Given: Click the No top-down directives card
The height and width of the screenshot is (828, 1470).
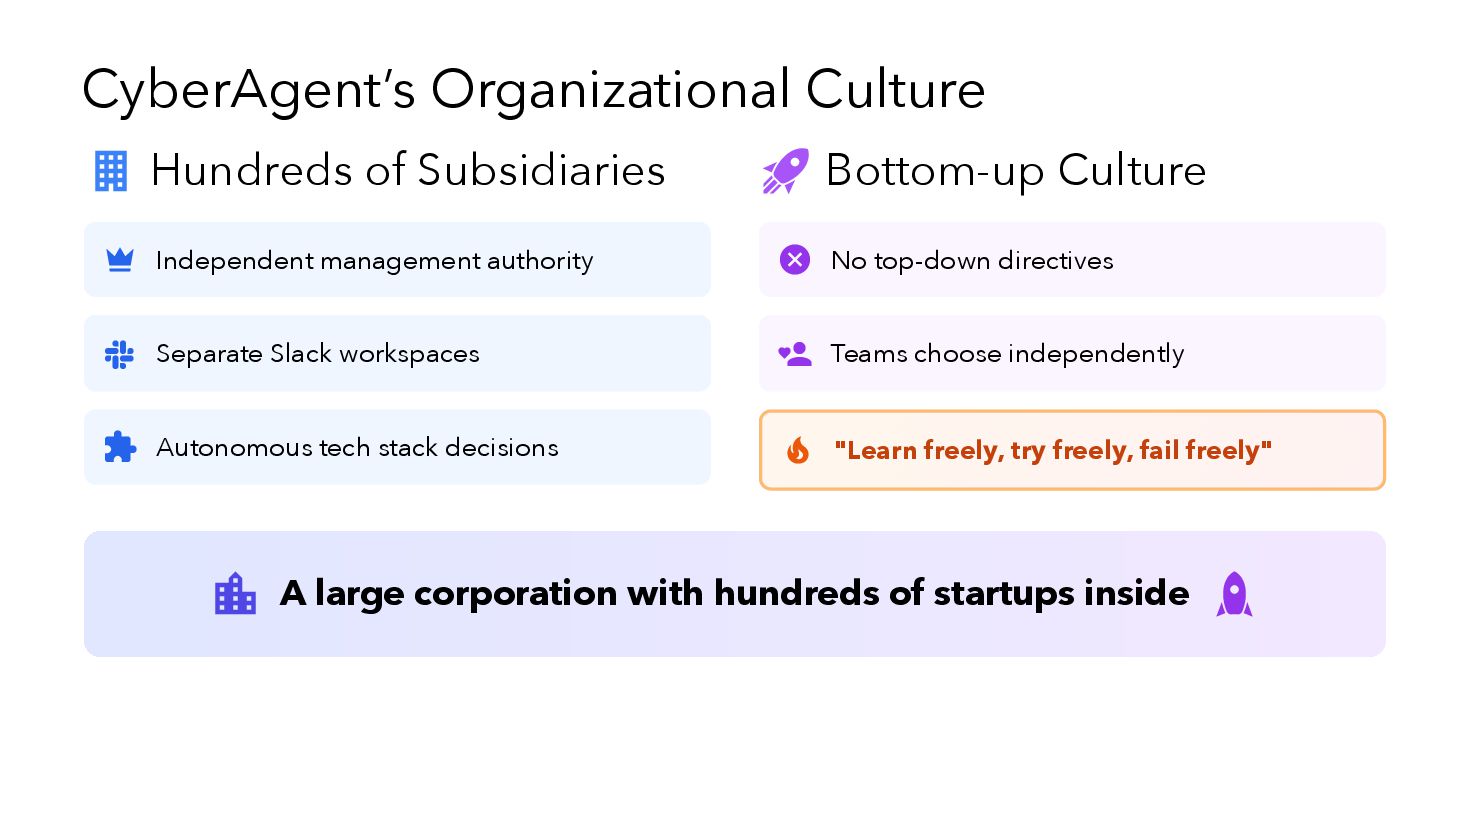Looking at the screenshot, I should 1072,260.
